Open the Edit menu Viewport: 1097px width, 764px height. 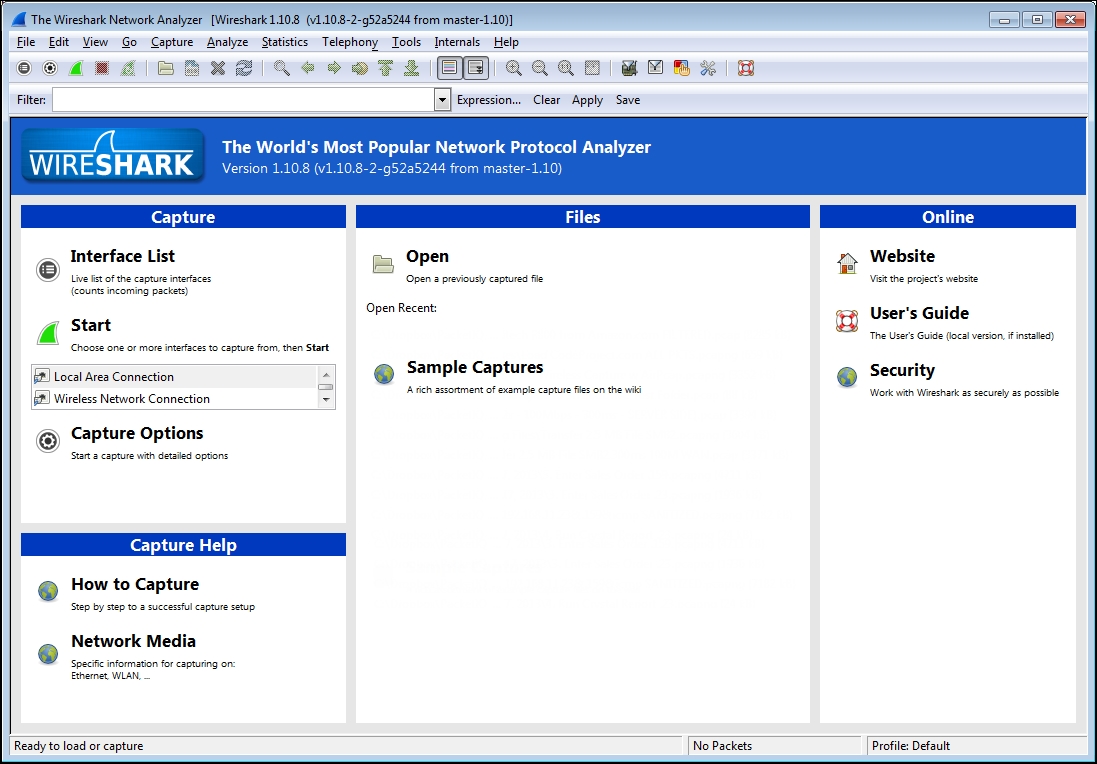59,42
